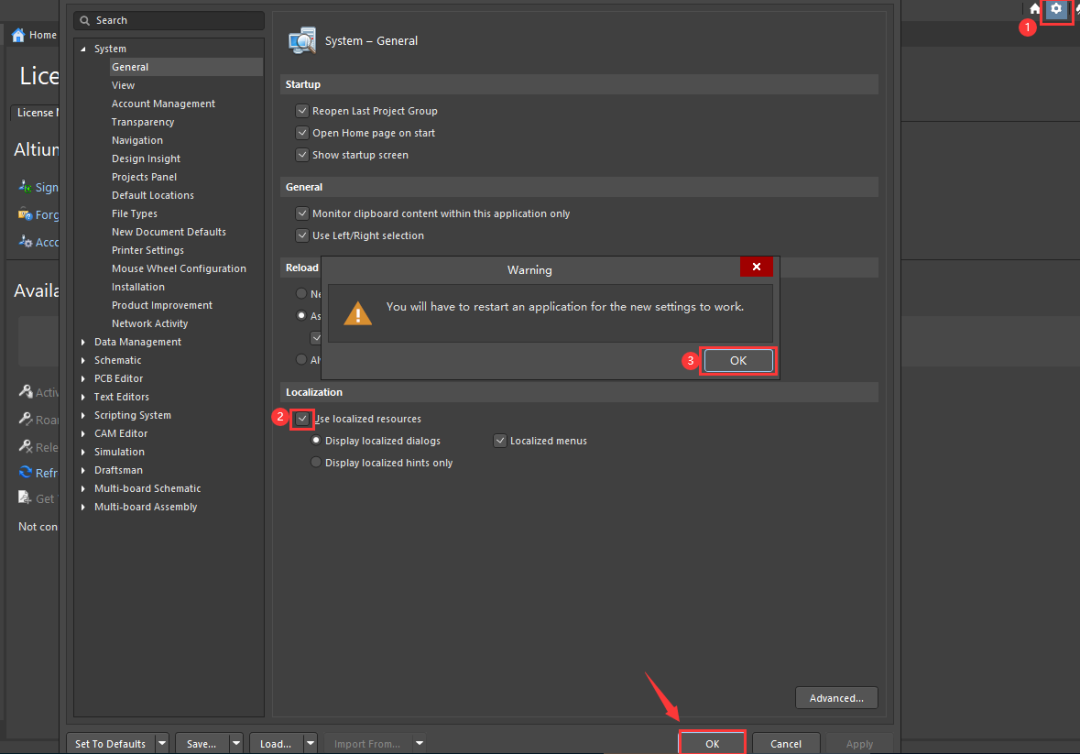Toggle the Use localized resources checkbox
1080x754 pixels.
[x=303, y=419]
